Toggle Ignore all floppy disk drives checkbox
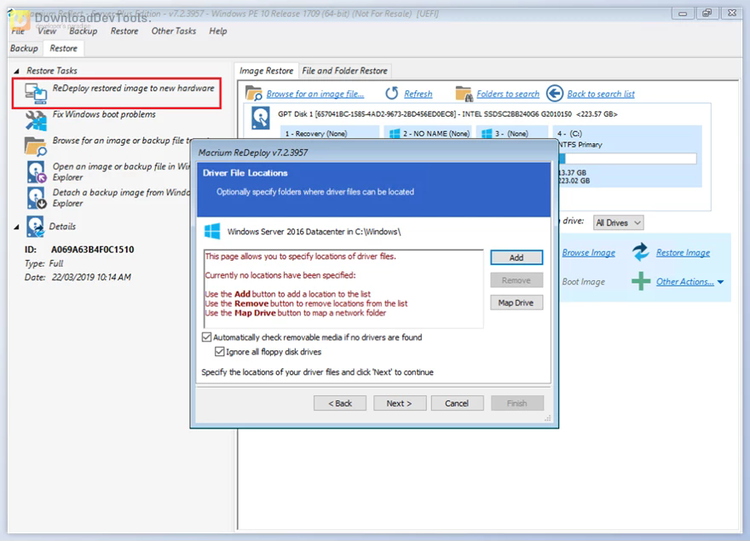750x541 pixels. tap(220, 352)
